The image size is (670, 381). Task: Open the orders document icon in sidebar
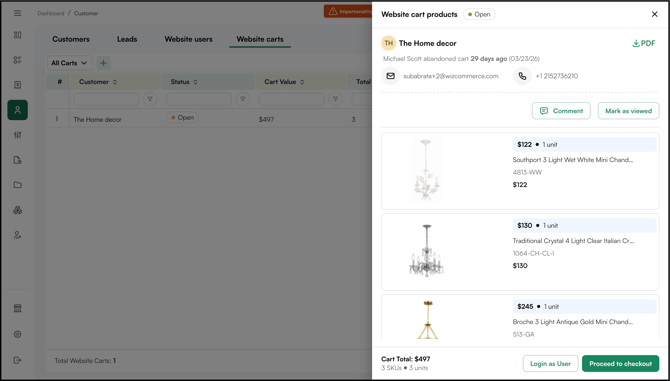(18, 85)
